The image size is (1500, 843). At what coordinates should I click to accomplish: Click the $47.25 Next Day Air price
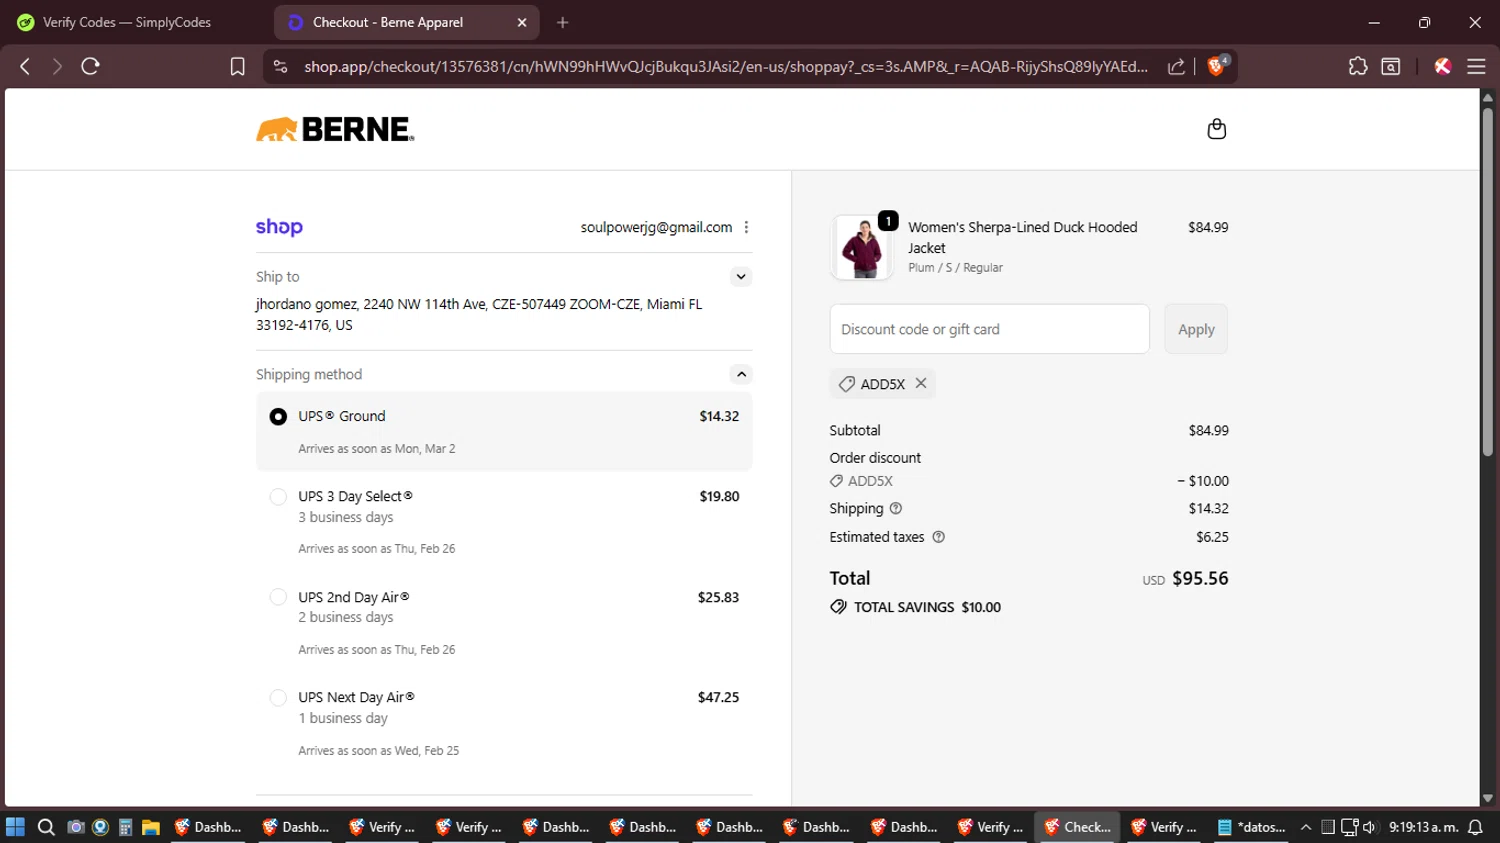tap(718, 697)
